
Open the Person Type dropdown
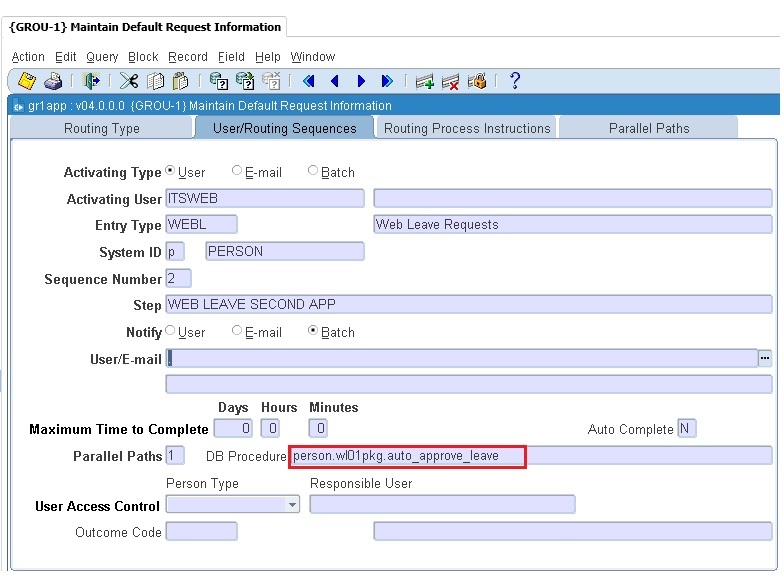tap(293, 505)
